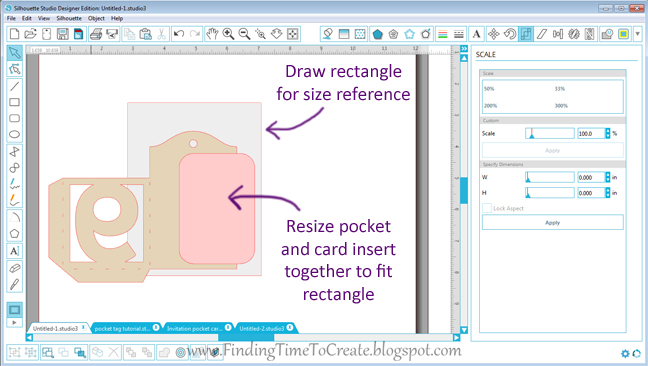Pick the Draw an Arc tool
Viewport: 648px width, 366px height.
(14, 217)
